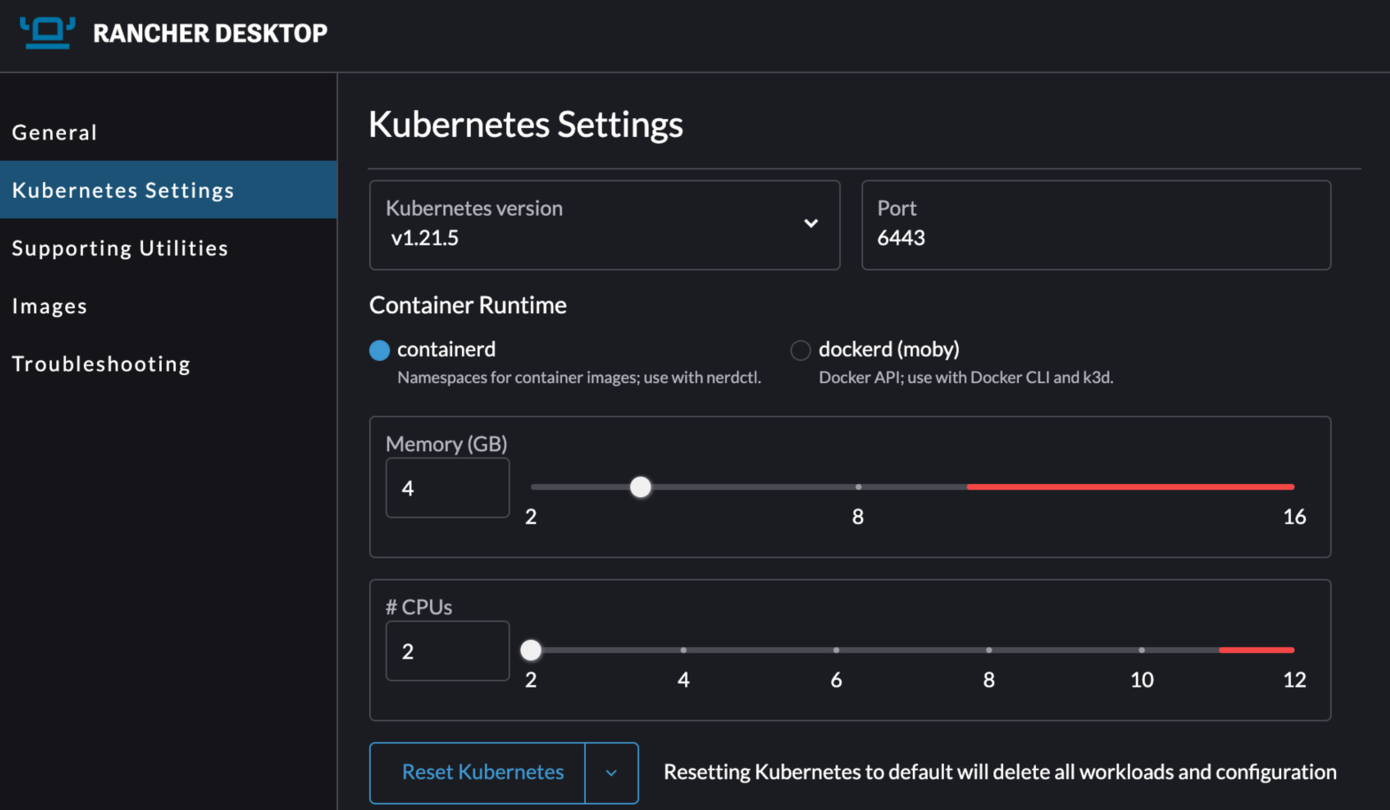Set CPU slider to tick 4
This screenshot has width=1390, height=810.
(684, 650)
